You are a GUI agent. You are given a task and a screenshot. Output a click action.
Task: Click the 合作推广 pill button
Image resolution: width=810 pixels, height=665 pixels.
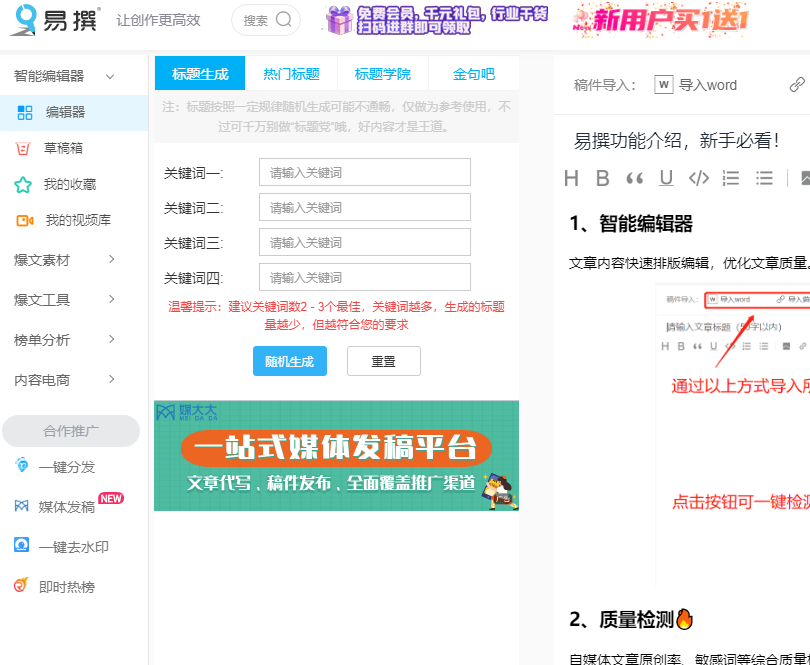click(71, 430)
